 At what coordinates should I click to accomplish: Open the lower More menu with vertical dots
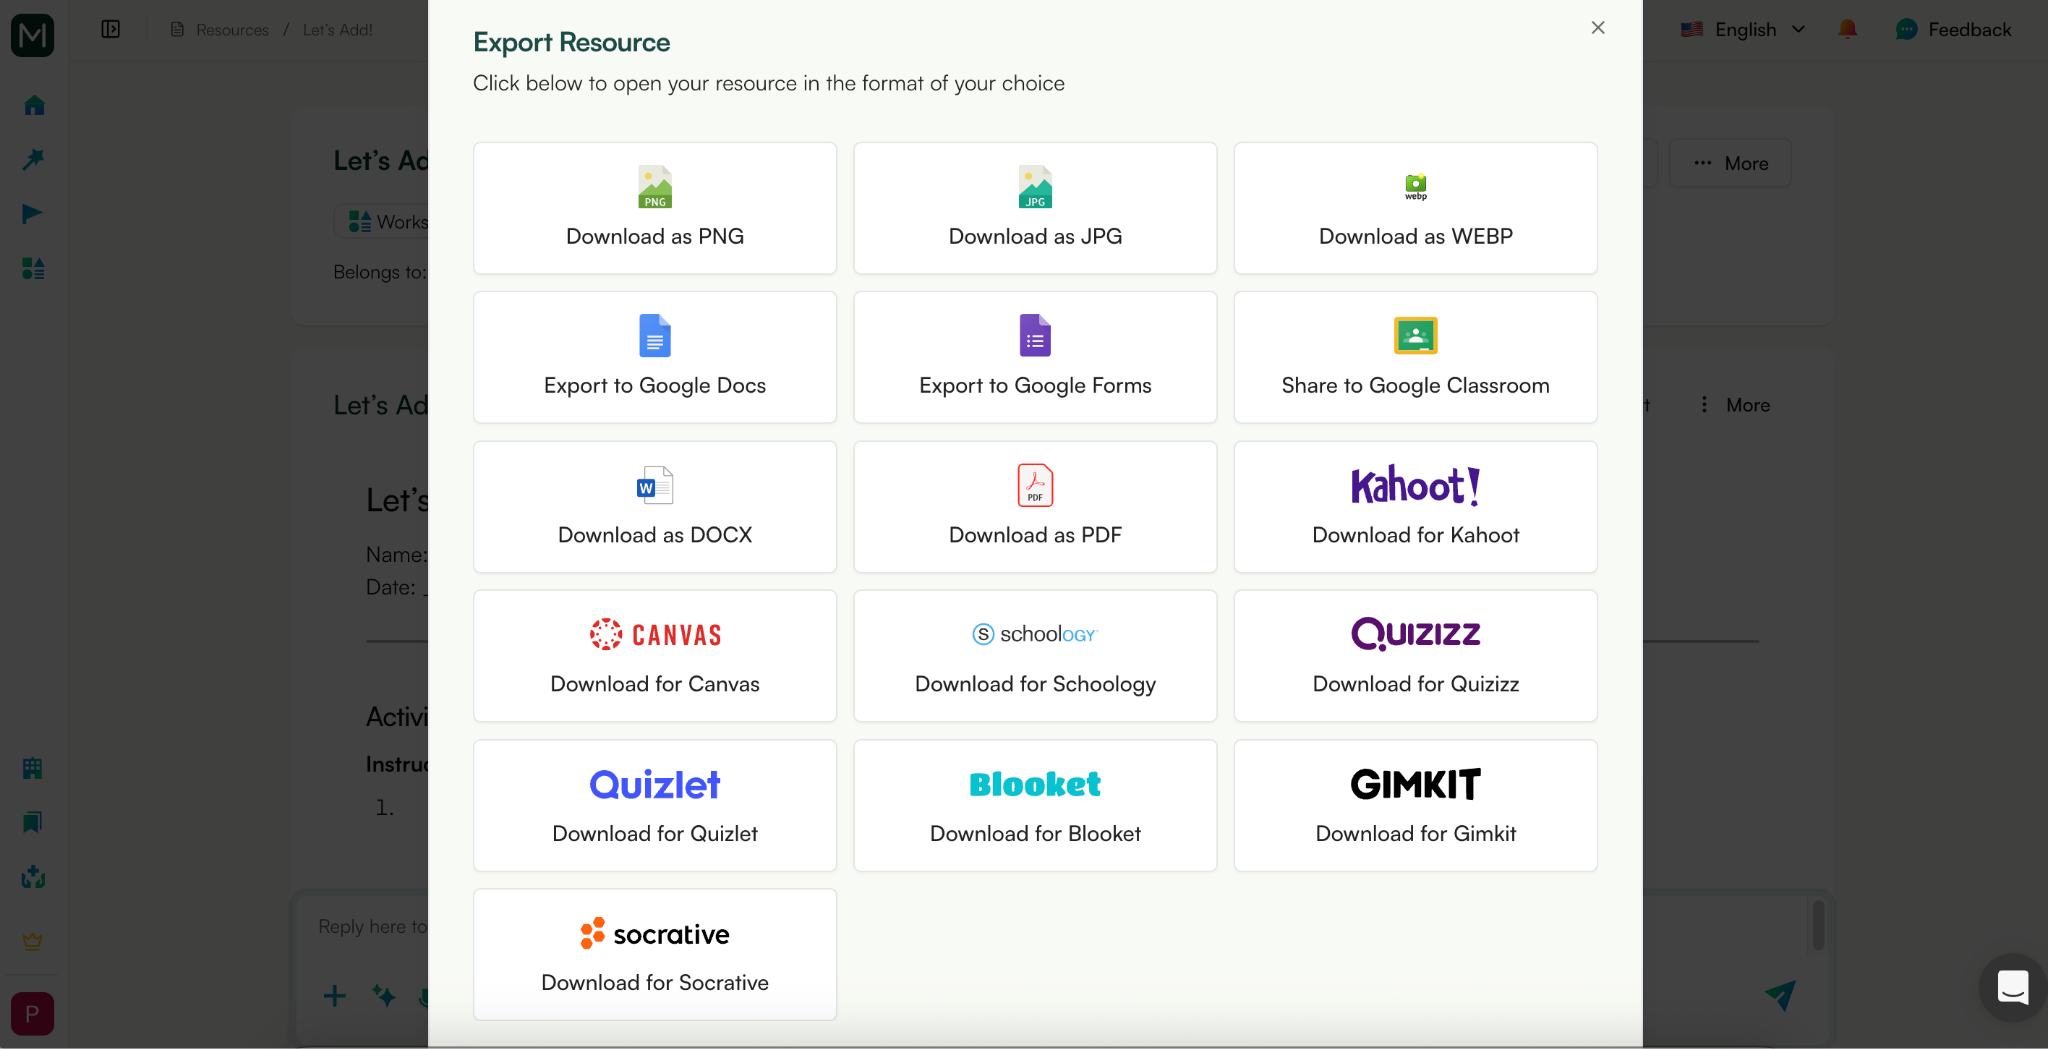1735,405
